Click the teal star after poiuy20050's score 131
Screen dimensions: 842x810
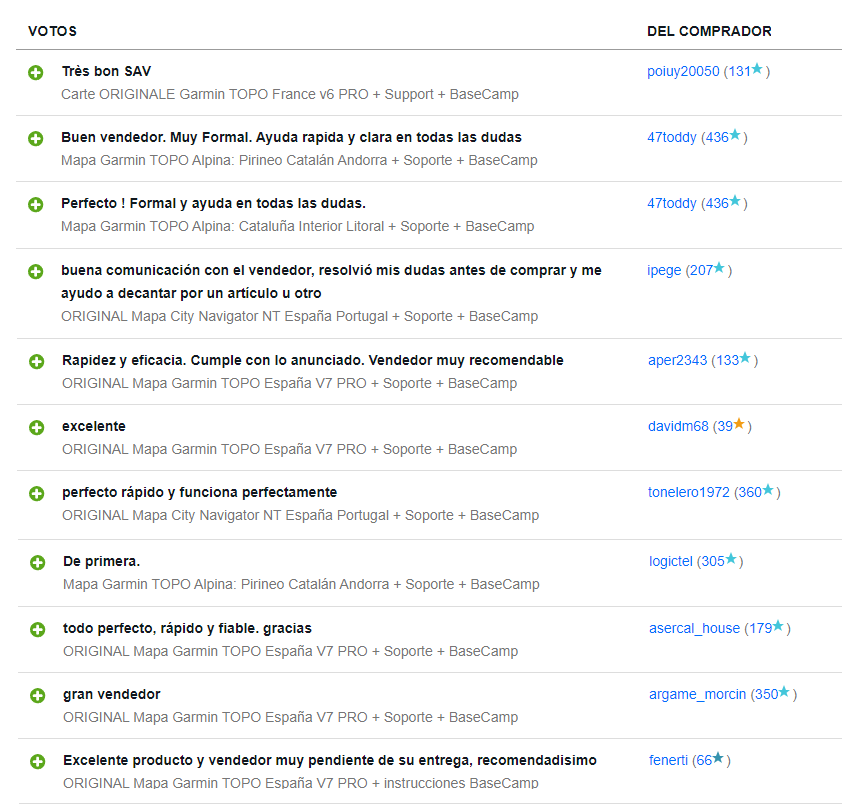[x=757, y=69]
